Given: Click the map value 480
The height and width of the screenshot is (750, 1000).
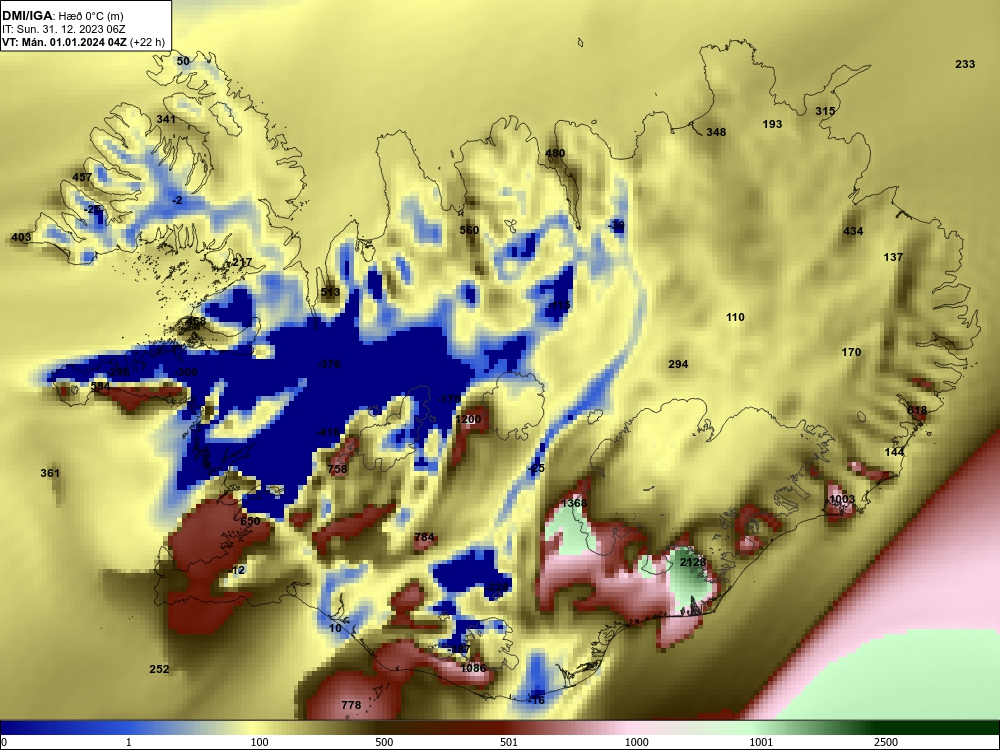Looking at the screenshot, I should (x=555, y=153).
